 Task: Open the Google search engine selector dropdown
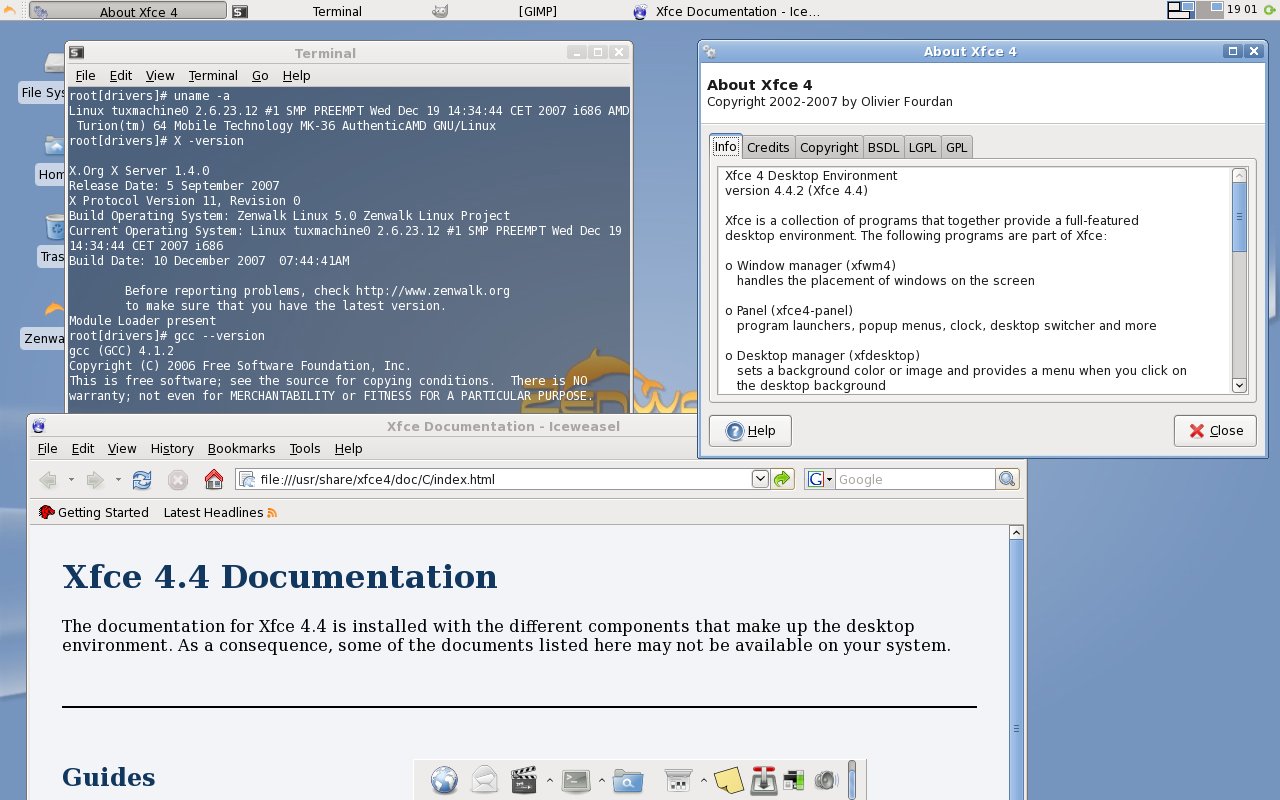click(820, 479)
